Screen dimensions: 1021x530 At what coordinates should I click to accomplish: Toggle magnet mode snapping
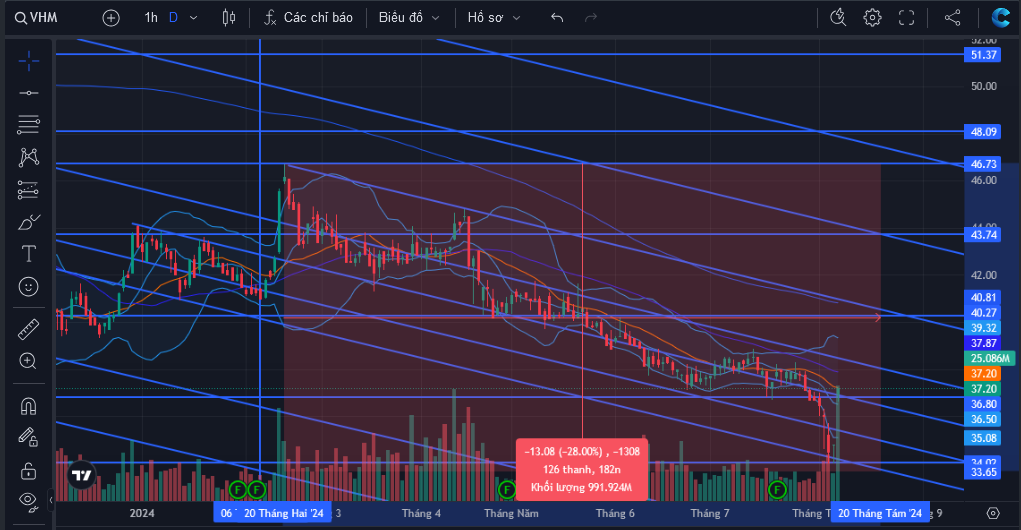point(28,406)
